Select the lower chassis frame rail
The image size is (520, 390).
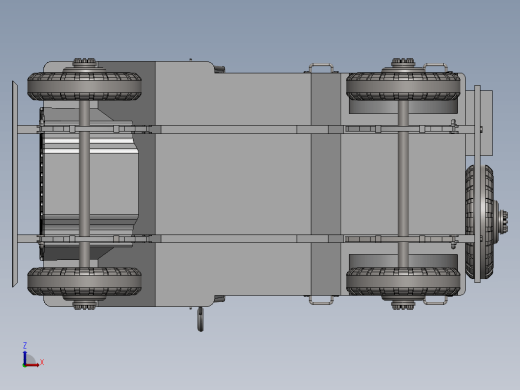[x=247, y=238]
